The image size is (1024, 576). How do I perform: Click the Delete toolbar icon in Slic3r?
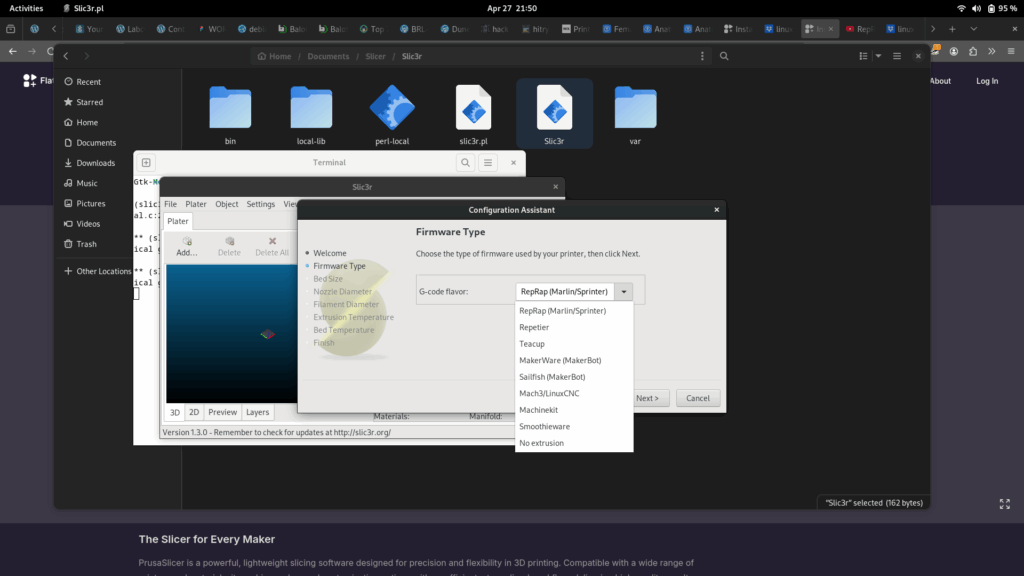(229, 246)
